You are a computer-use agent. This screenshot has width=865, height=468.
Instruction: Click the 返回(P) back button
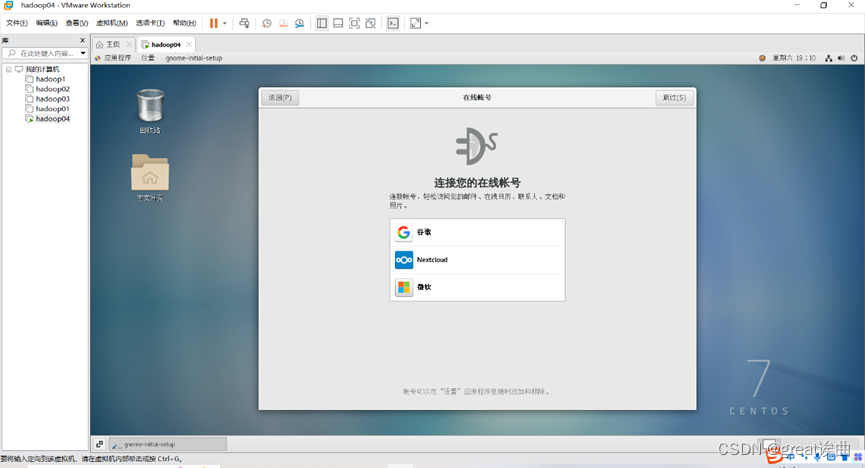280,98
